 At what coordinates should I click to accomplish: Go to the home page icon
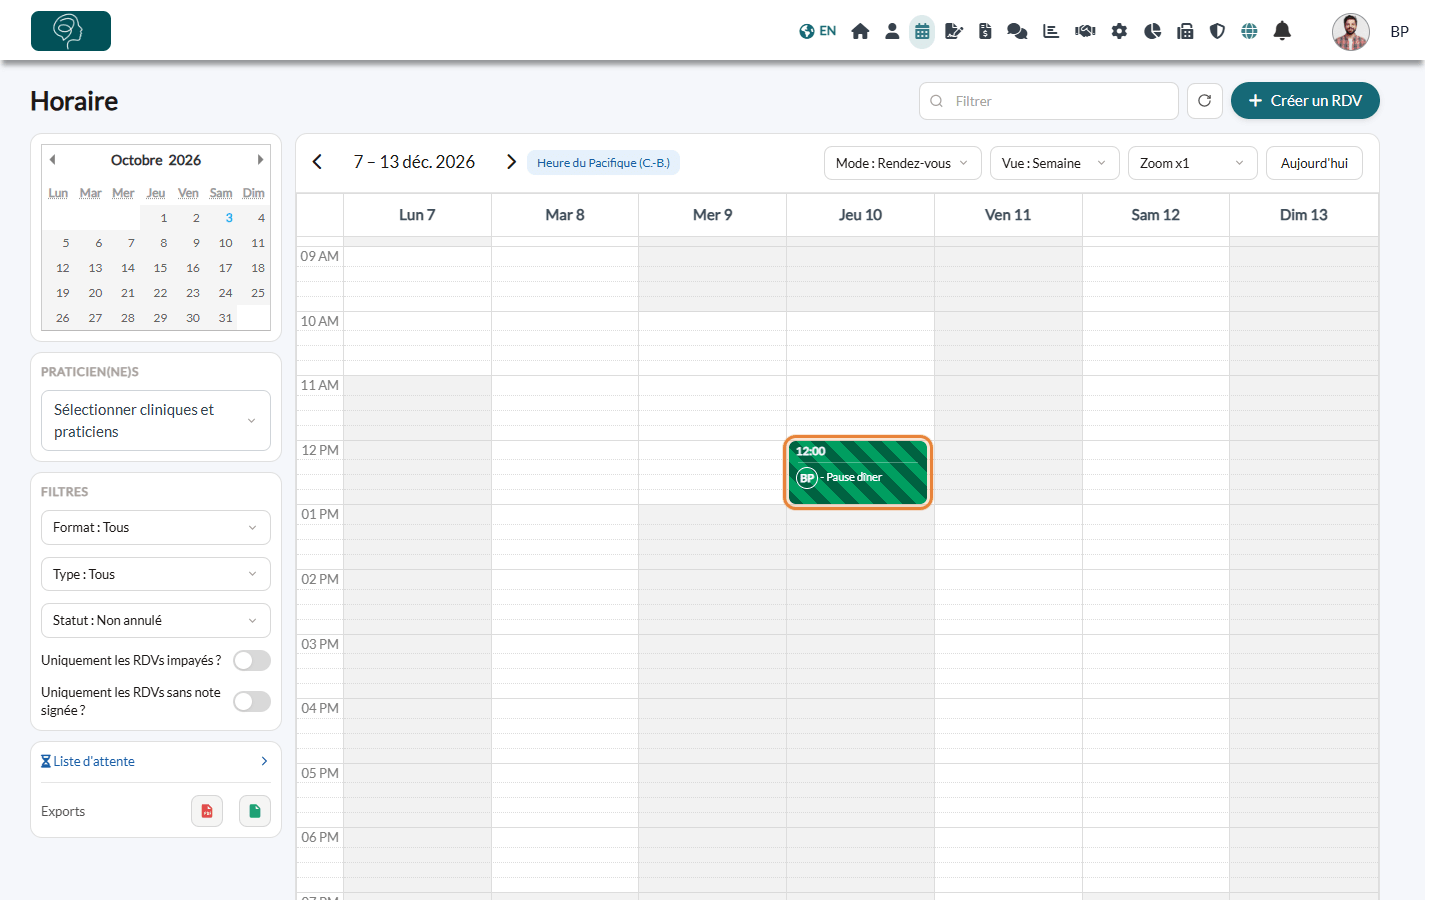click(860, 31)
